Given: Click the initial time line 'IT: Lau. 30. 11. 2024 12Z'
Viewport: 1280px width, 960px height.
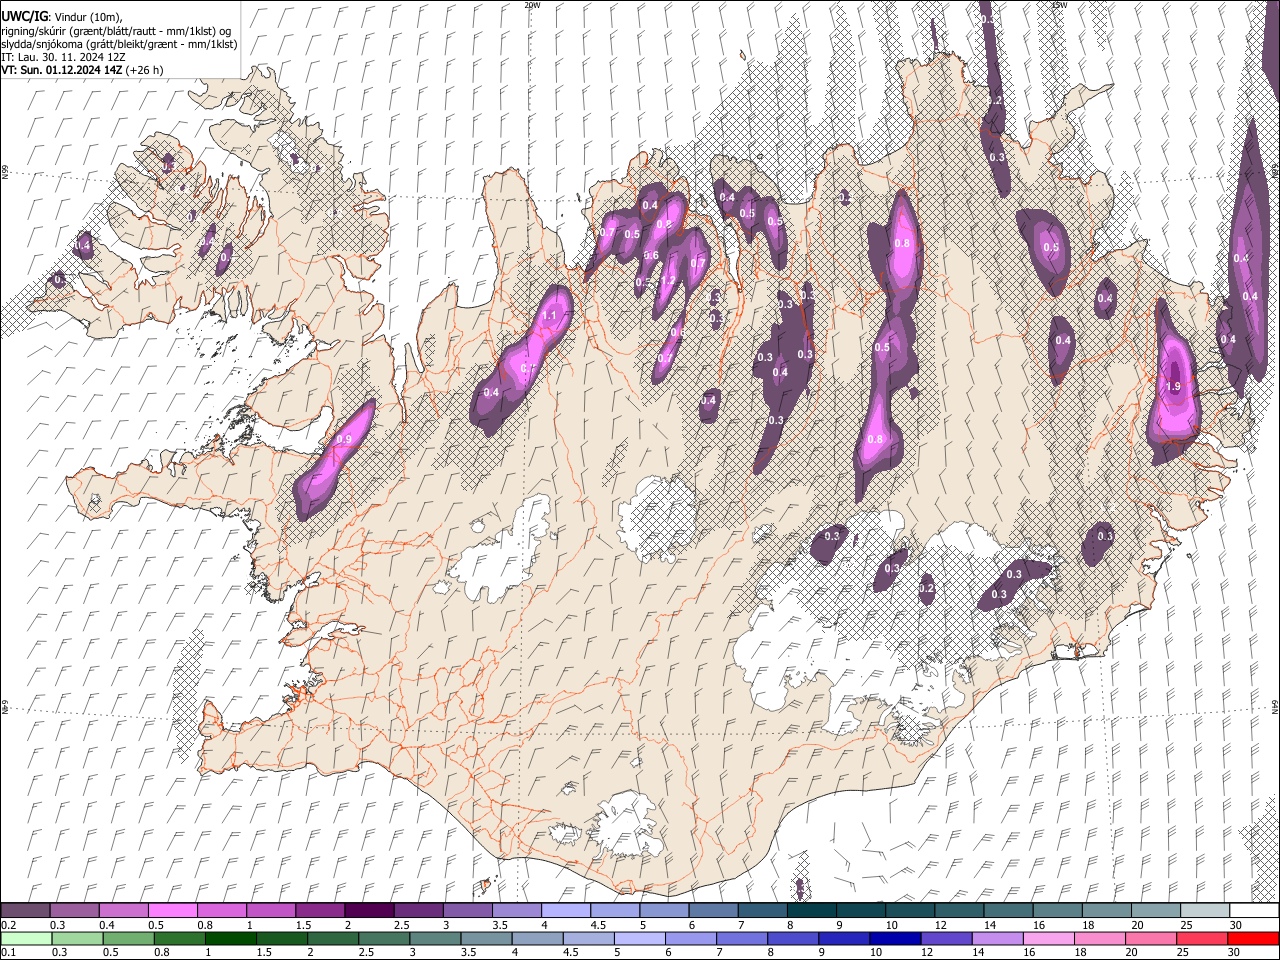Looking at the screenshot, I should click(x=63, y=57).
